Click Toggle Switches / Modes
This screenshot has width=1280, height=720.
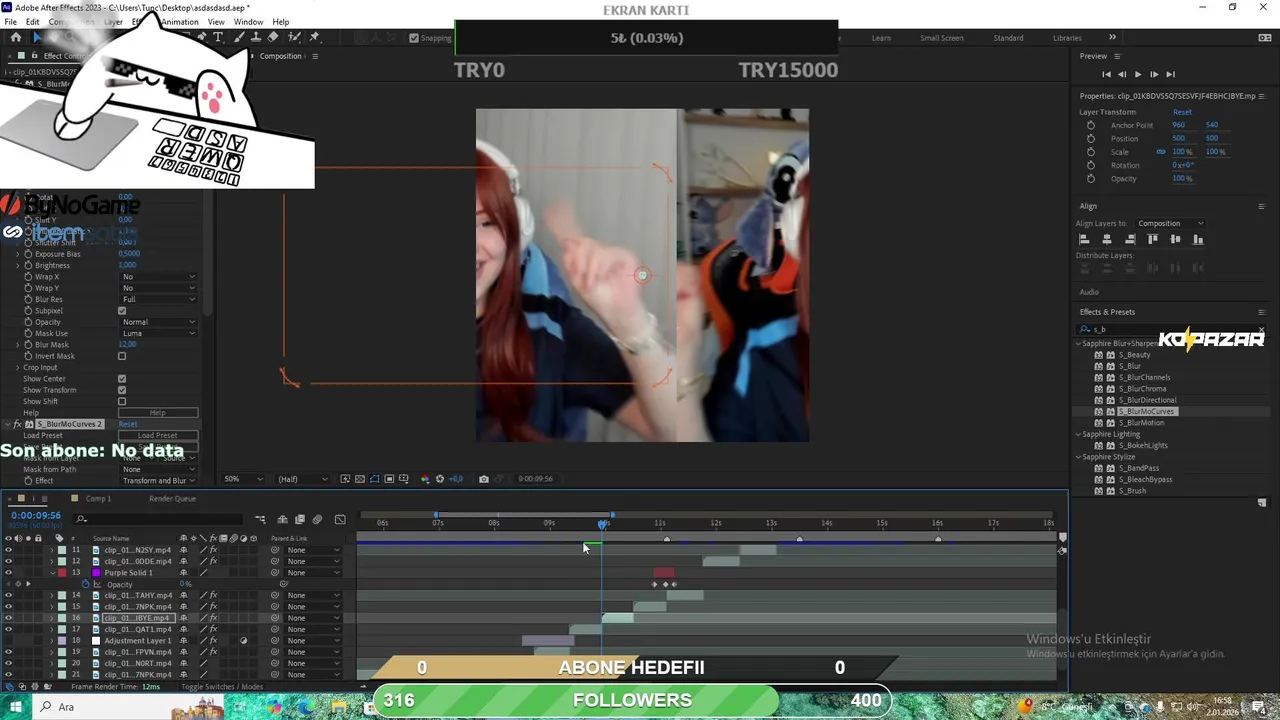[x=222, y=687]
